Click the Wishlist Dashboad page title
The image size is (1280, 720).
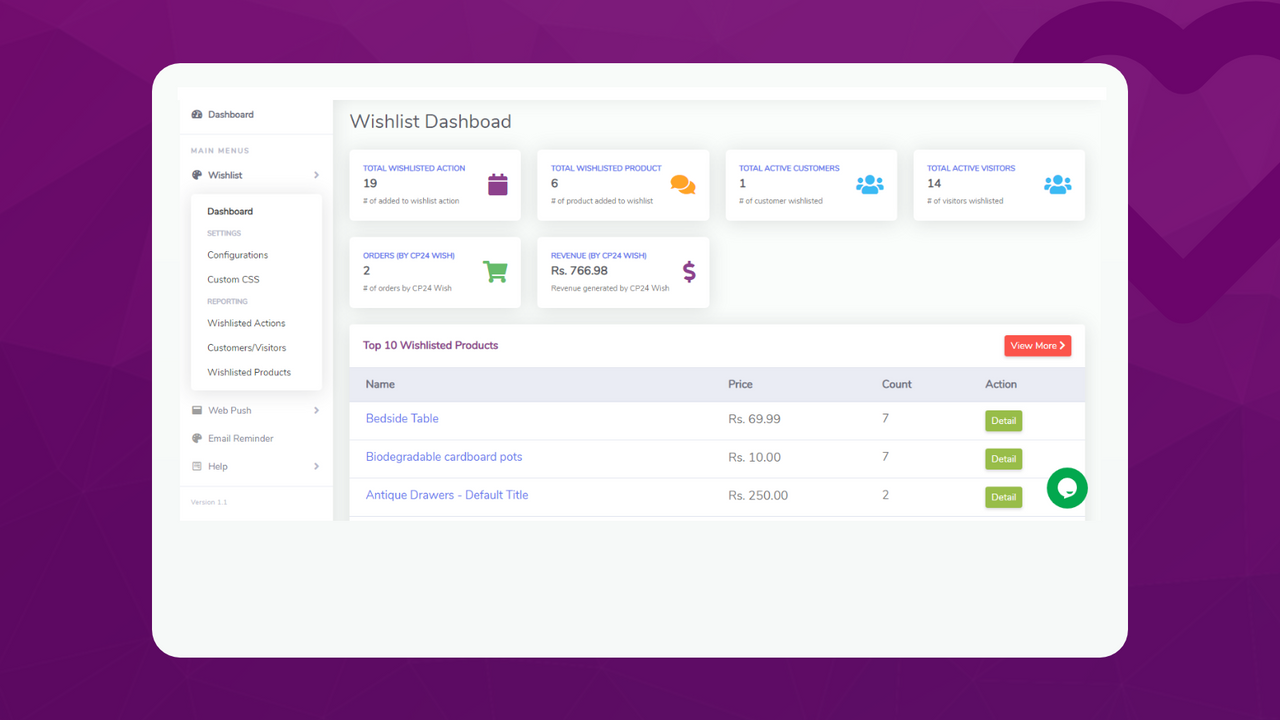click(430, 122)
